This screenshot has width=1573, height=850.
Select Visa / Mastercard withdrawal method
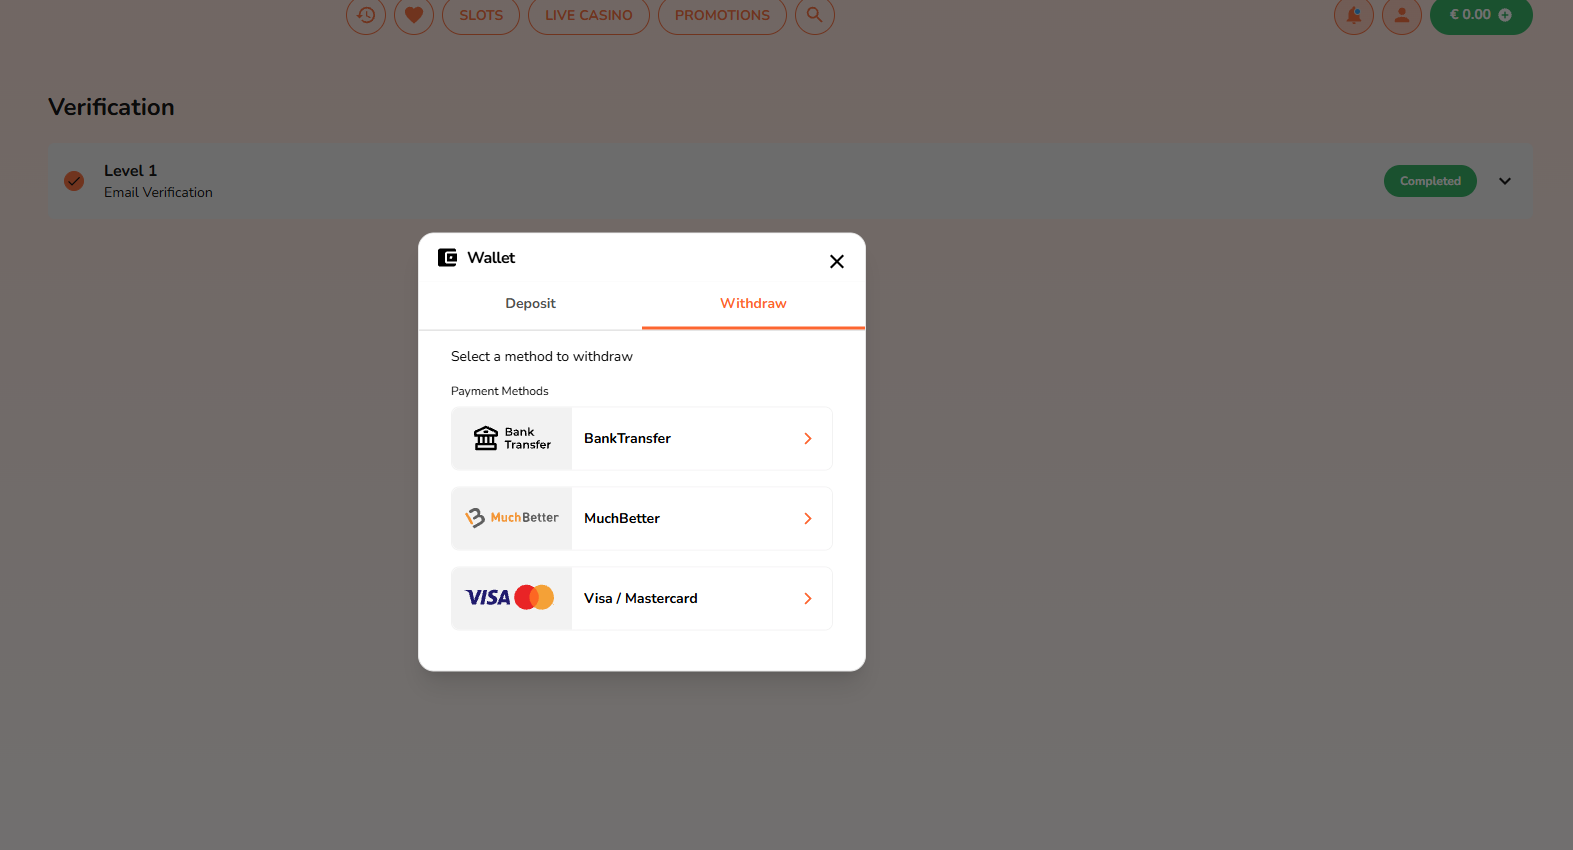642,598
